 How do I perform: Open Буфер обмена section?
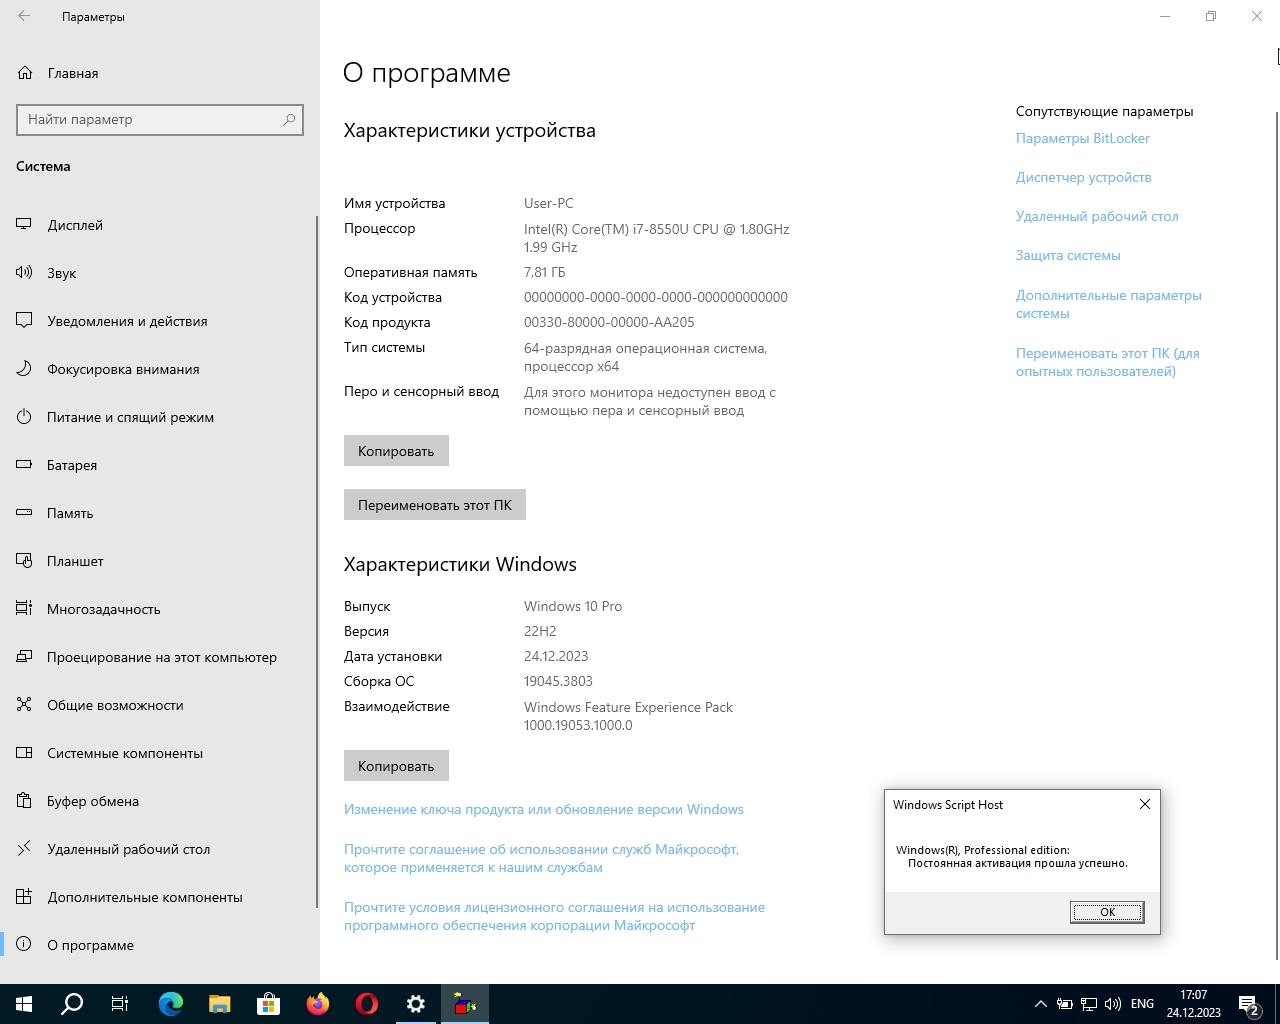click(x=160, y=801)
